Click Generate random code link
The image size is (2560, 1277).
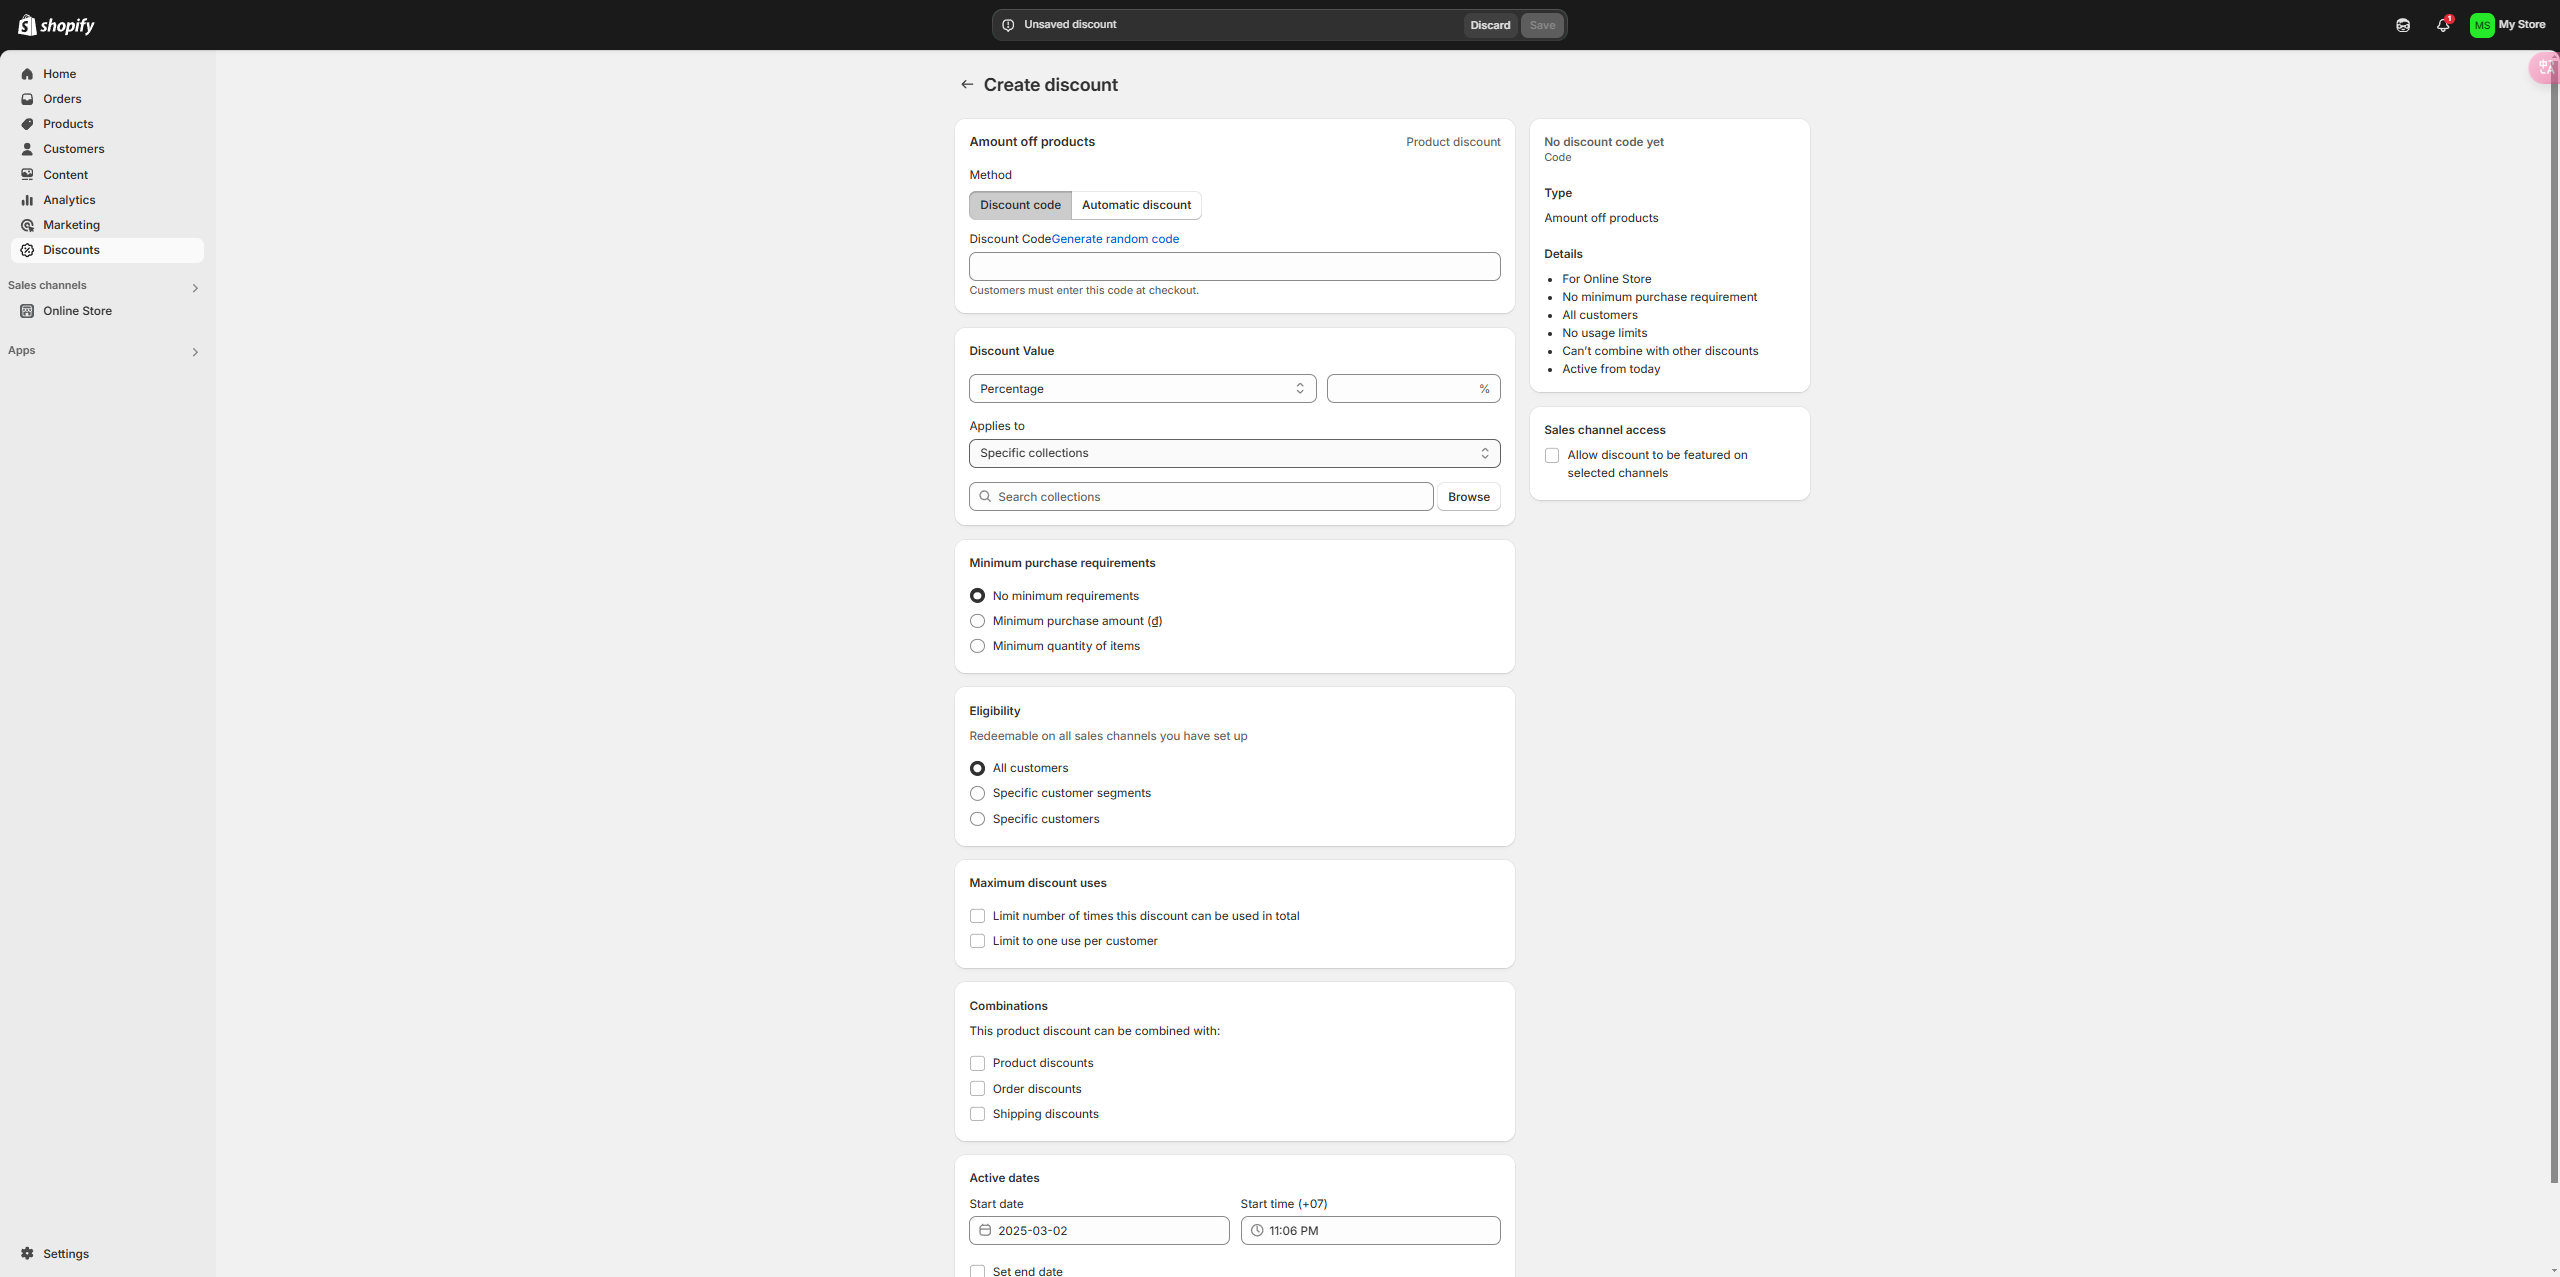1115,239
